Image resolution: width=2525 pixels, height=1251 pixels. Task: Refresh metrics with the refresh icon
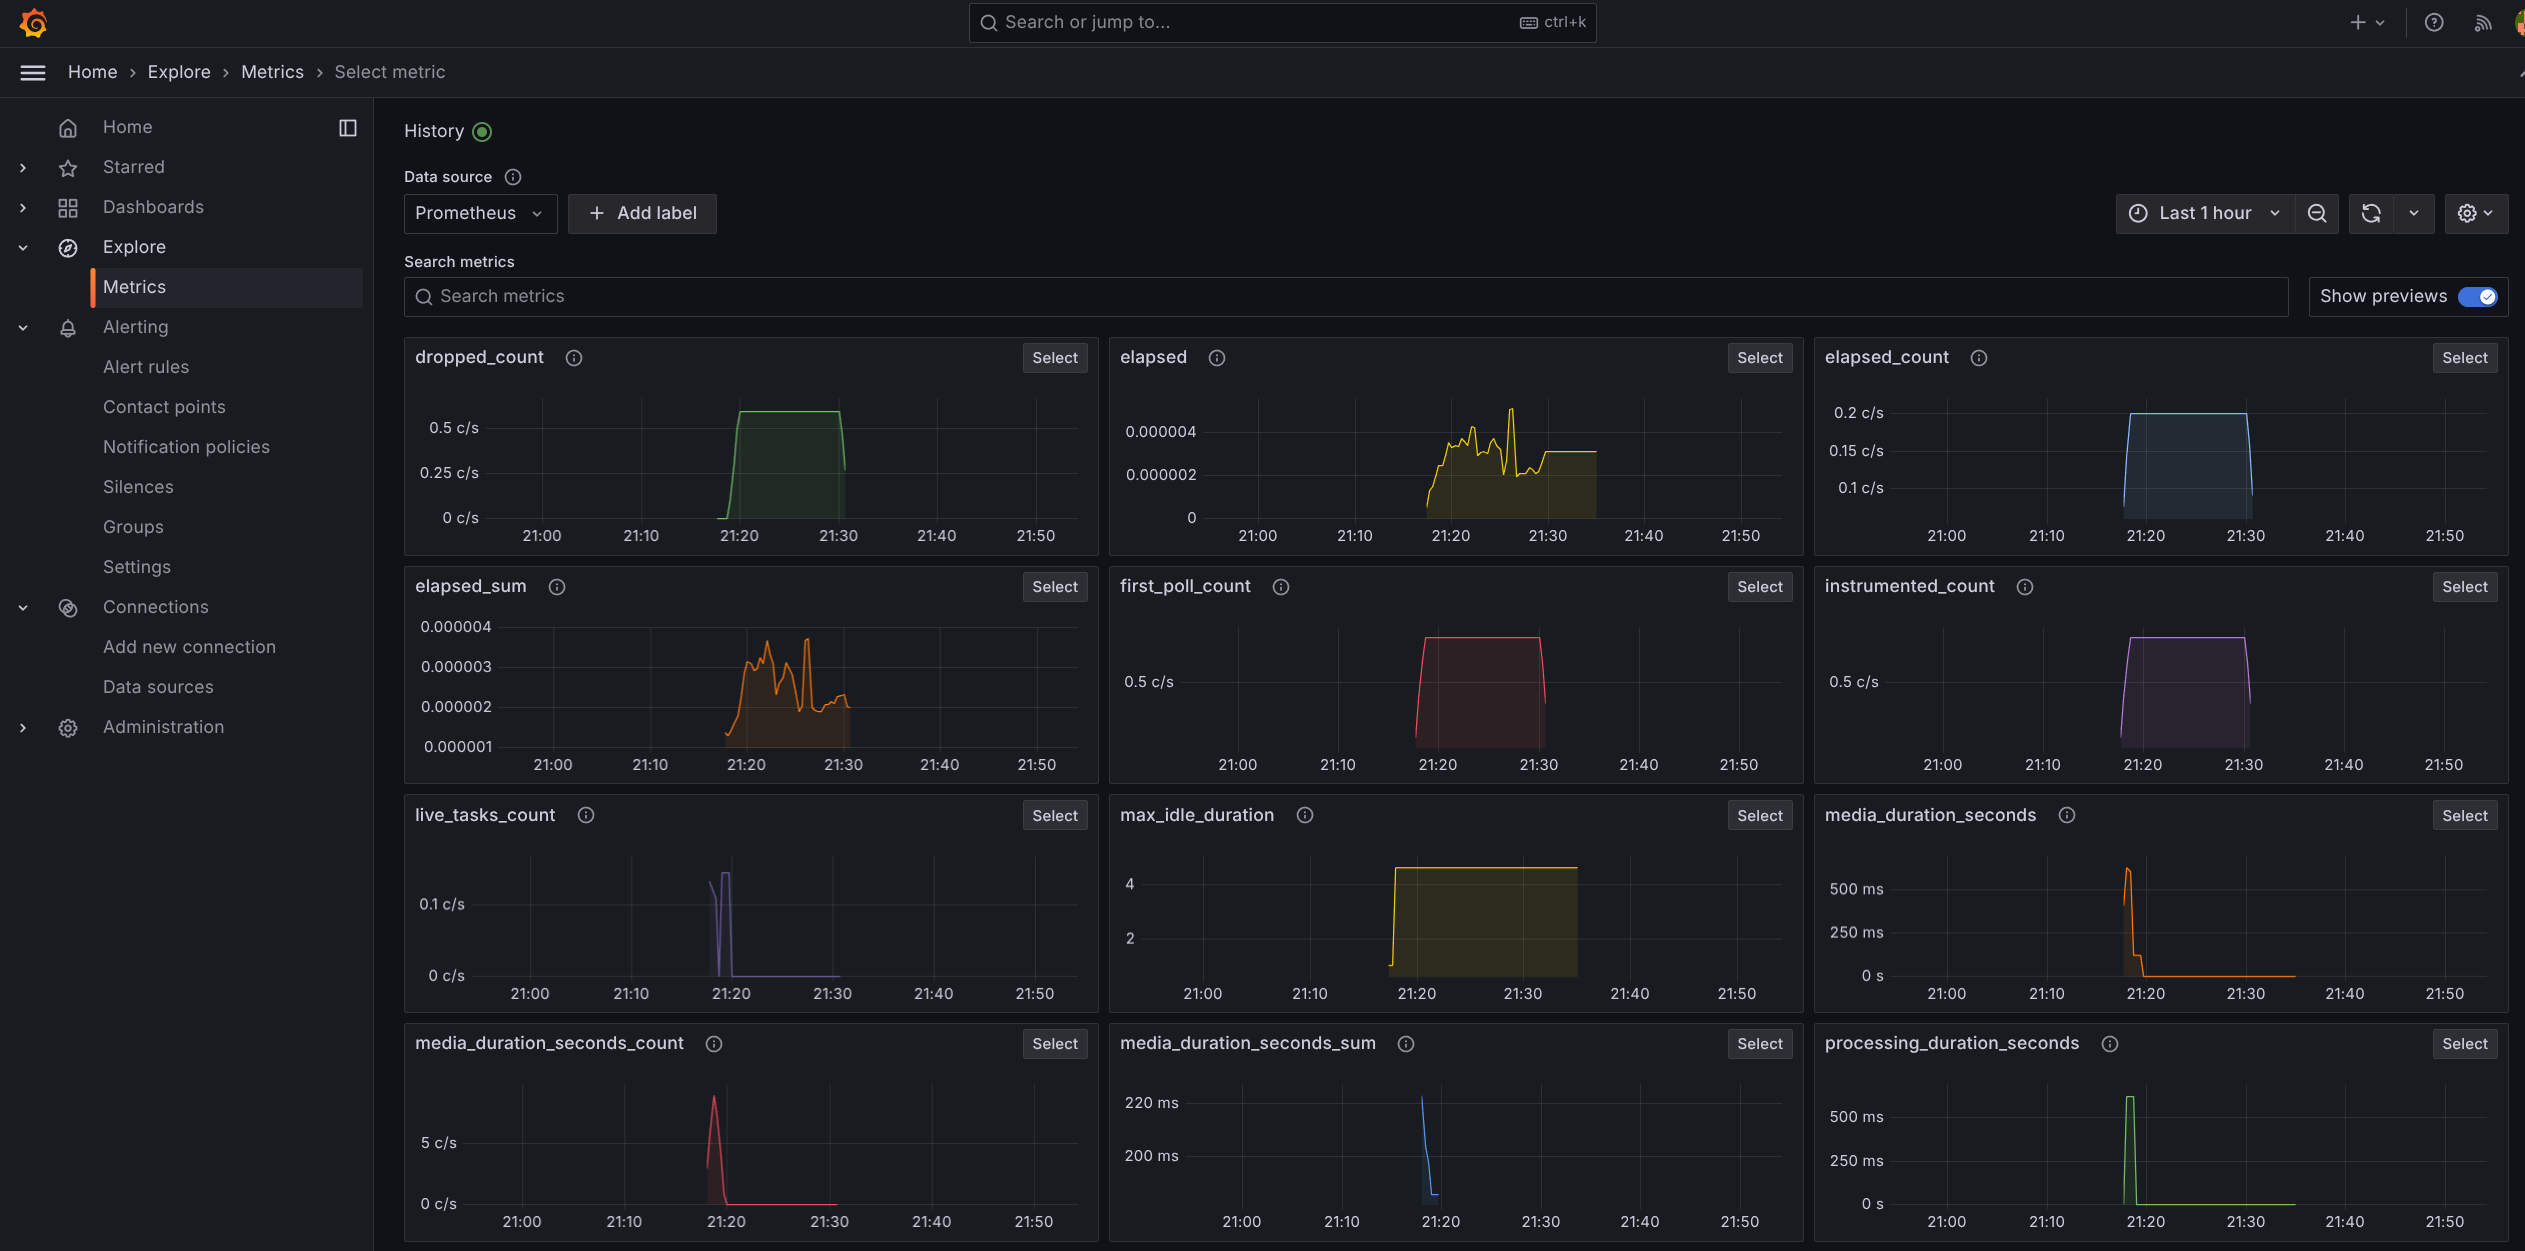tap(2371, 213)
